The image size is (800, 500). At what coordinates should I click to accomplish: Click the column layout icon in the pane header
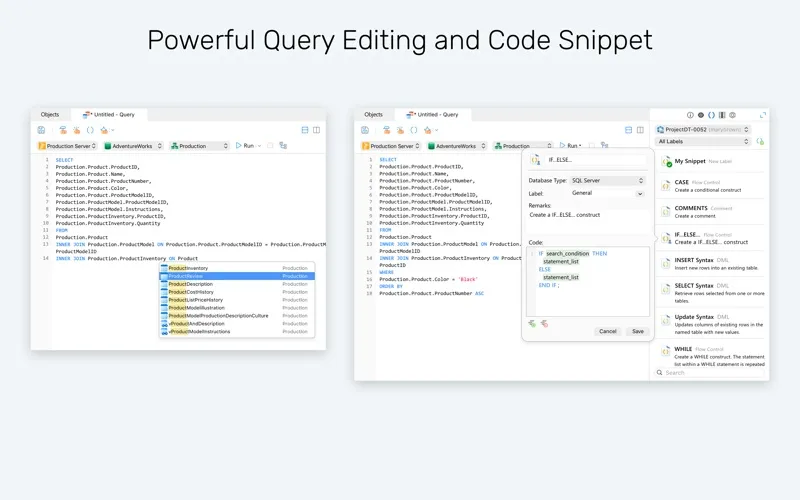[x=722, y=115]
